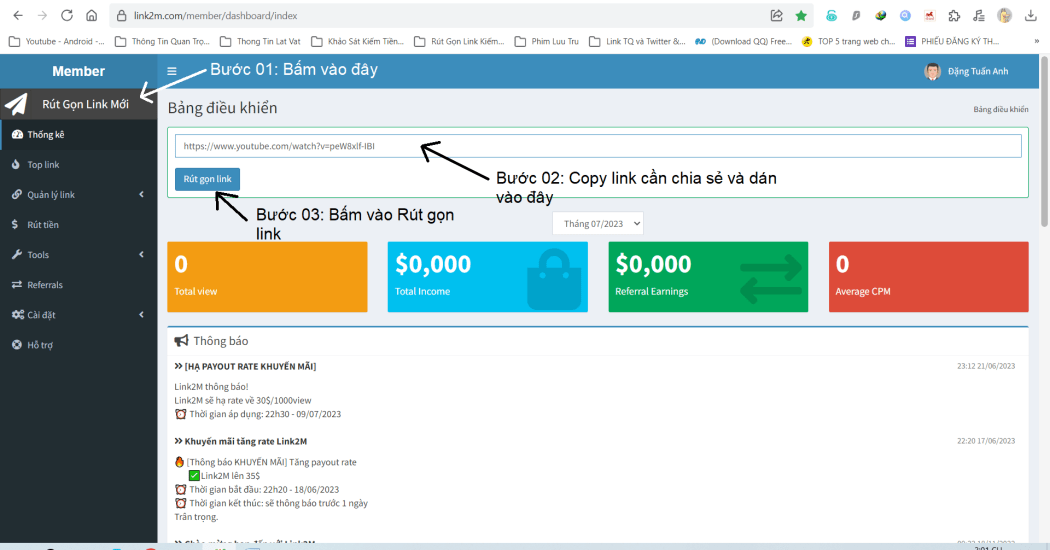Go back using browser back arrow
The height and width of the screenshot is (550, 1050).
[18, 15]
